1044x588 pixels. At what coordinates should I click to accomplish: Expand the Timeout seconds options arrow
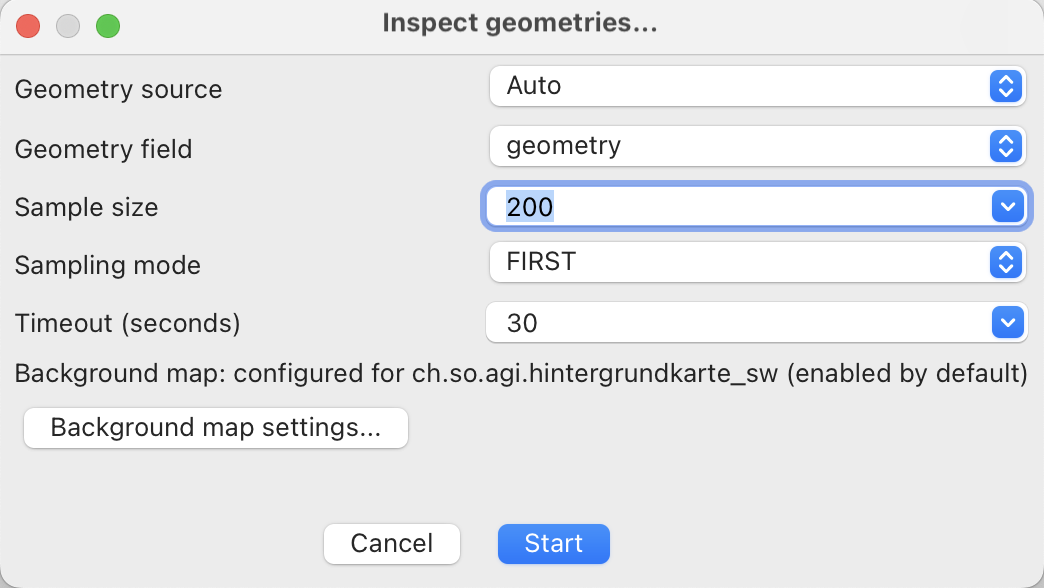(x=1006, y=323)
